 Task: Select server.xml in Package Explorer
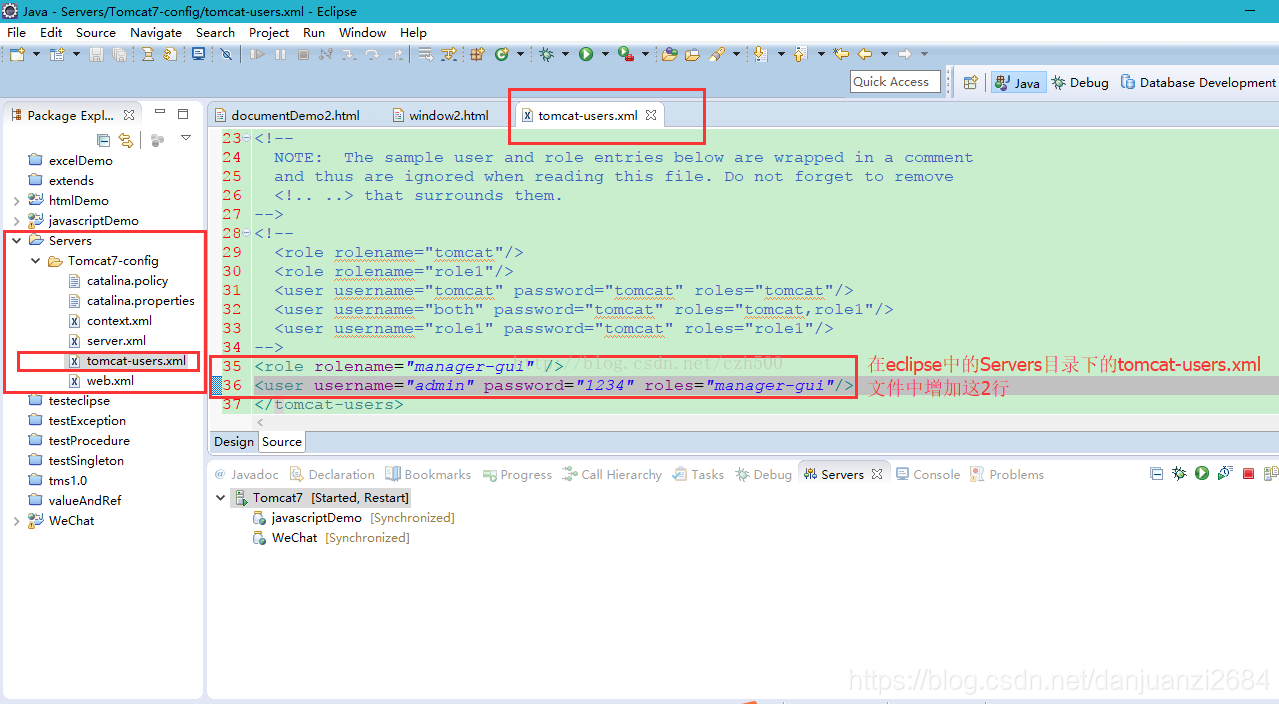pyautogui.click(x=107, y=340)
